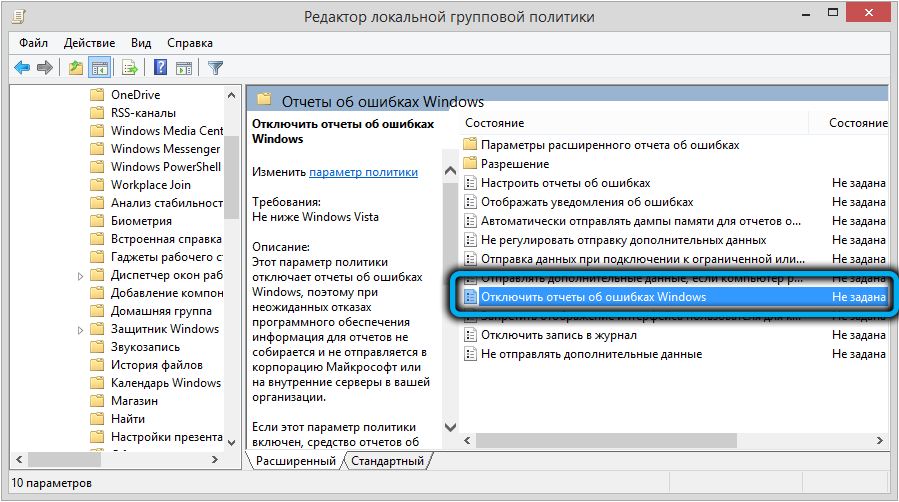
Task: Toggle the action pane toolbar icon
Action: [184, 68]
